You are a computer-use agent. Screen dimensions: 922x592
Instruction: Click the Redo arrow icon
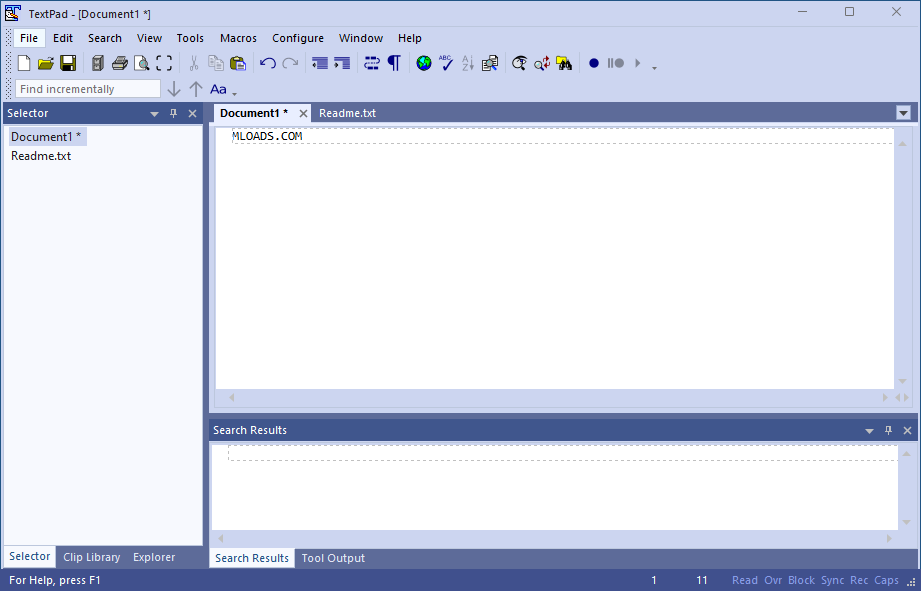click(290, 63)
